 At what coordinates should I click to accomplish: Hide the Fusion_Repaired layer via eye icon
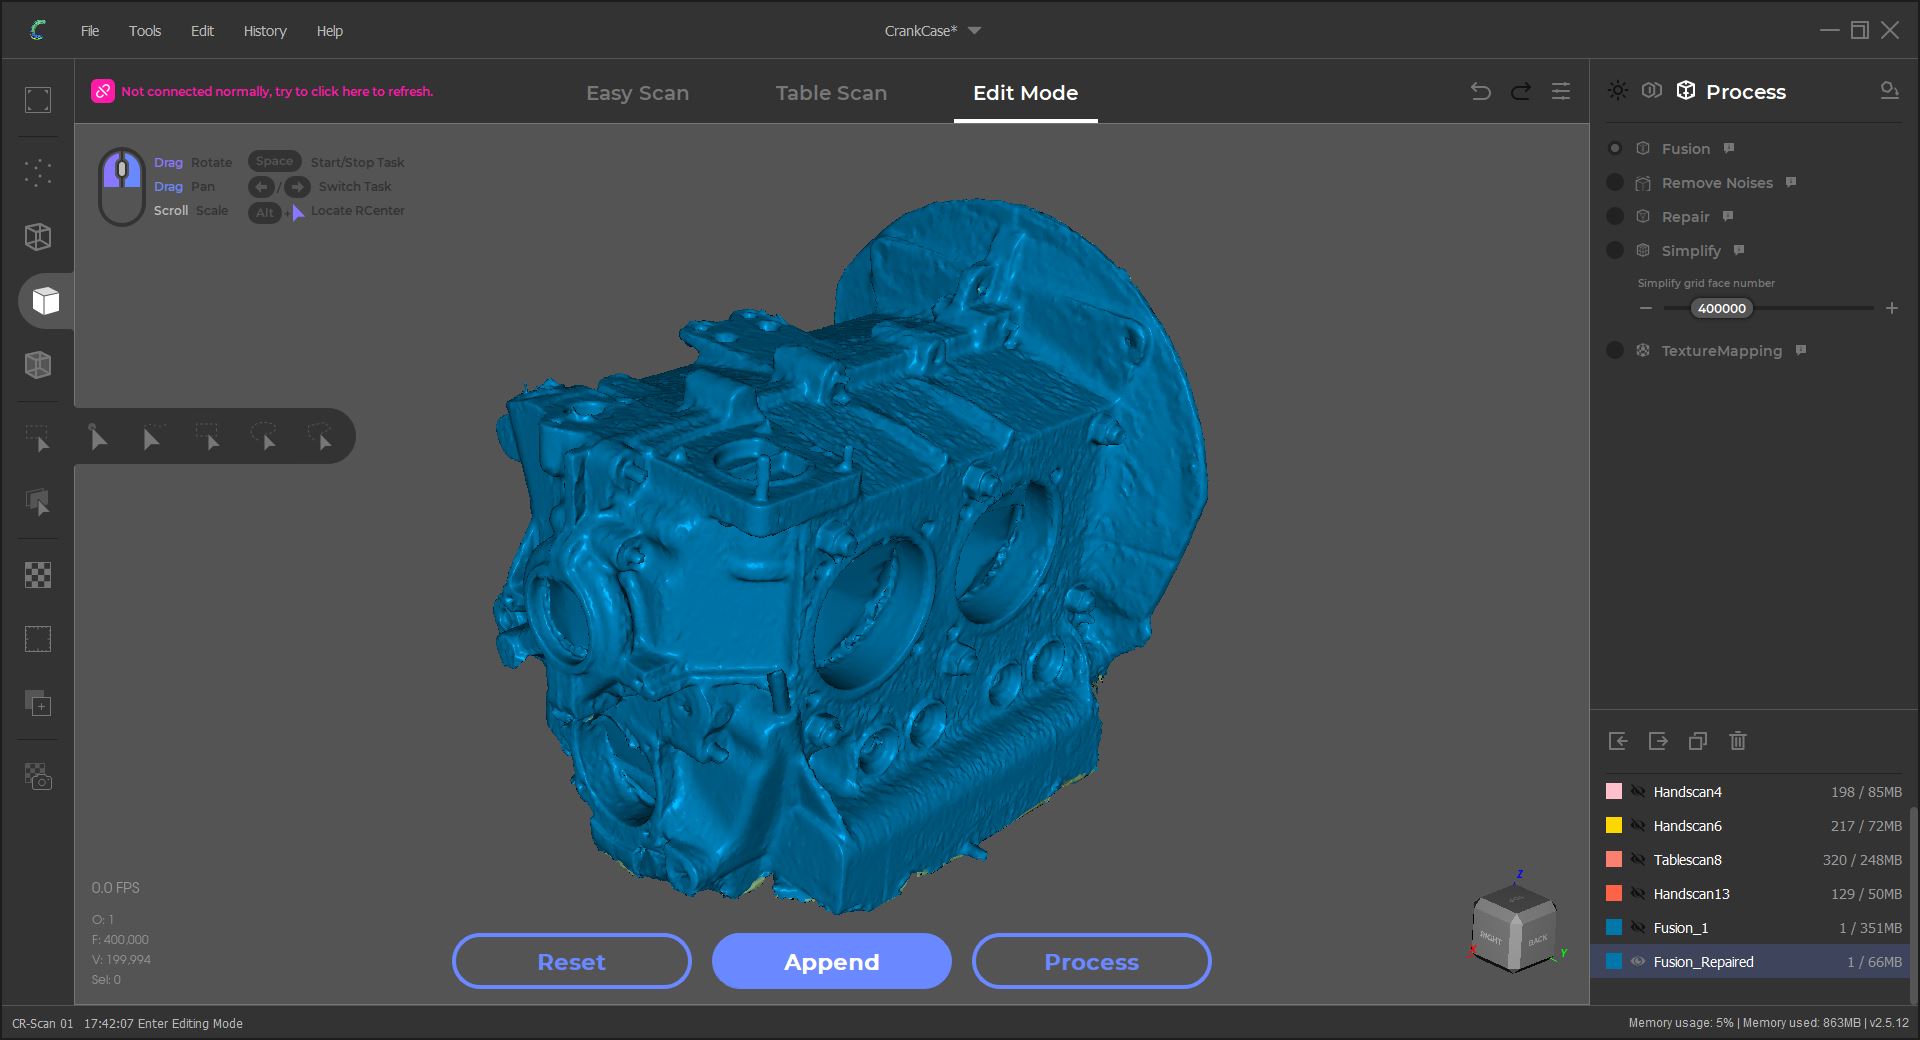tap(1638, 961)
